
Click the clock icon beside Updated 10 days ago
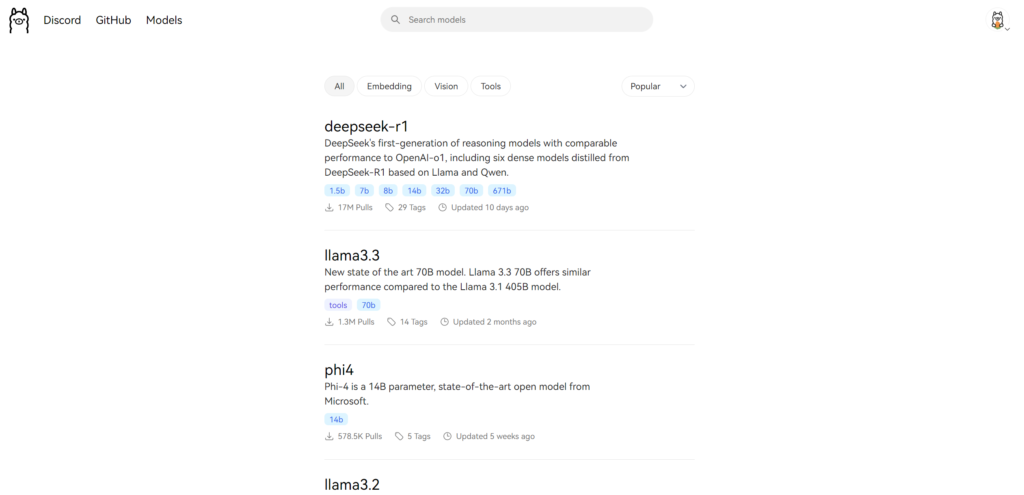(x=442, y=208)
